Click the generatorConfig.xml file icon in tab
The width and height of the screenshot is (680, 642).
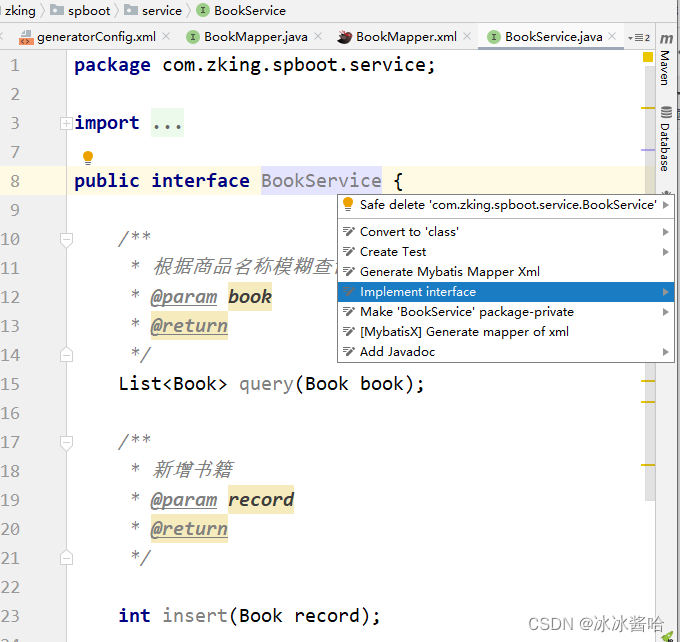(x=26, y=37)
